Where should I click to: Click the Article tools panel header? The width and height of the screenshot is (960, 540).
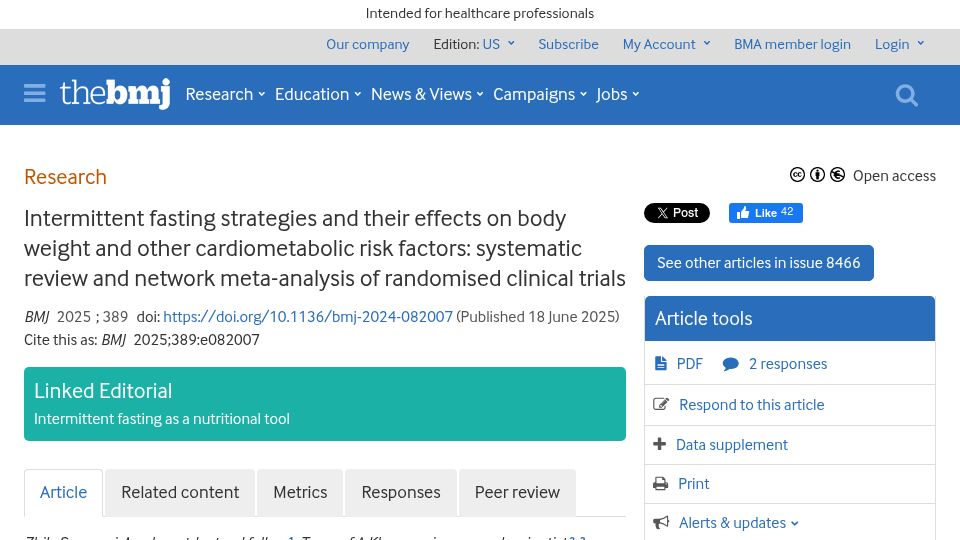coord(790,318)
